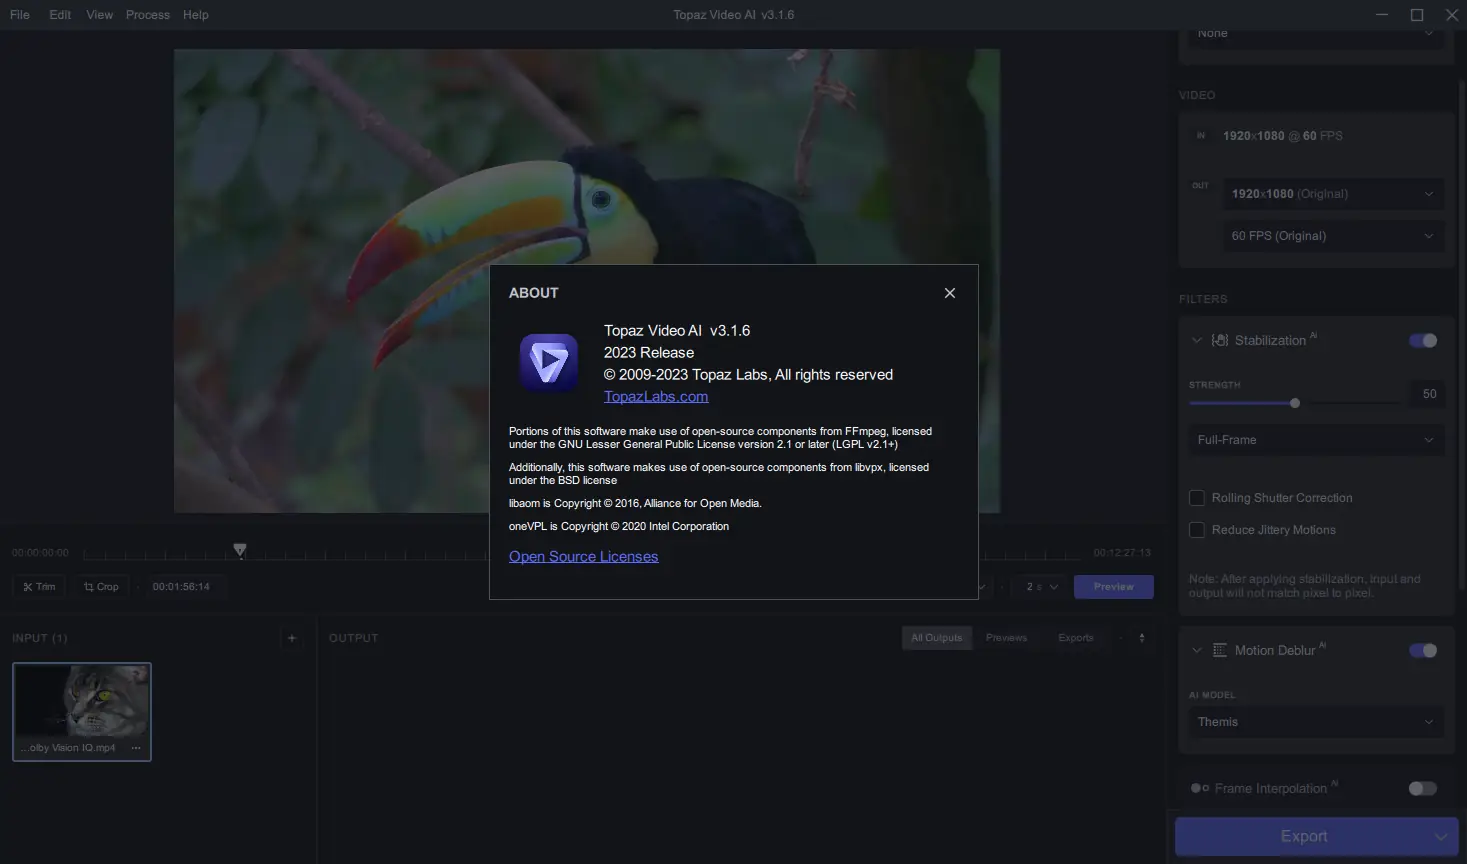Screen dimensions: 1467x864
Task: Switch to the Exports tab
Action: [x=1076, y=638]
